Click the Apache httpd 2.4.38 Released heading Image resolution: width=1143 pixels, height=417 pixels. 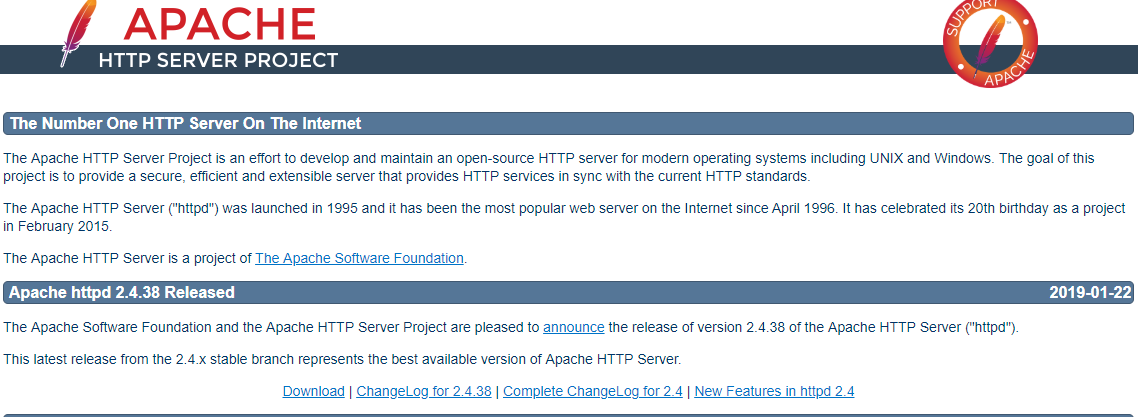click(122, 293)
